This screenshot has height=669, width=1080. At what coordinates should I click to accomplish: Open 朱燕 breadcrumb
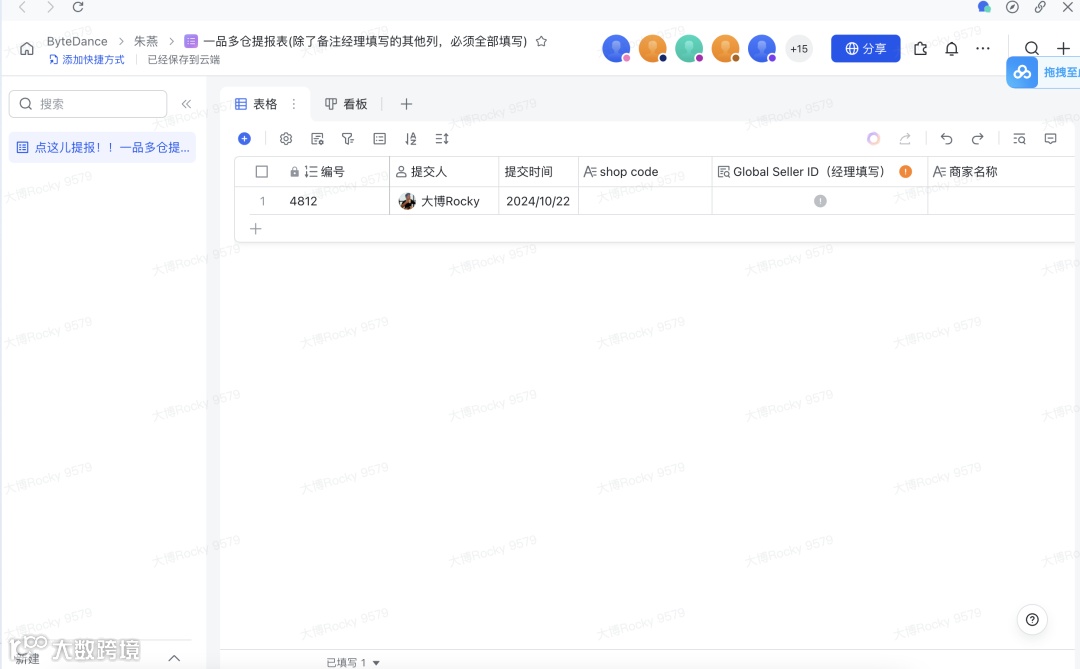pos(146,41)
